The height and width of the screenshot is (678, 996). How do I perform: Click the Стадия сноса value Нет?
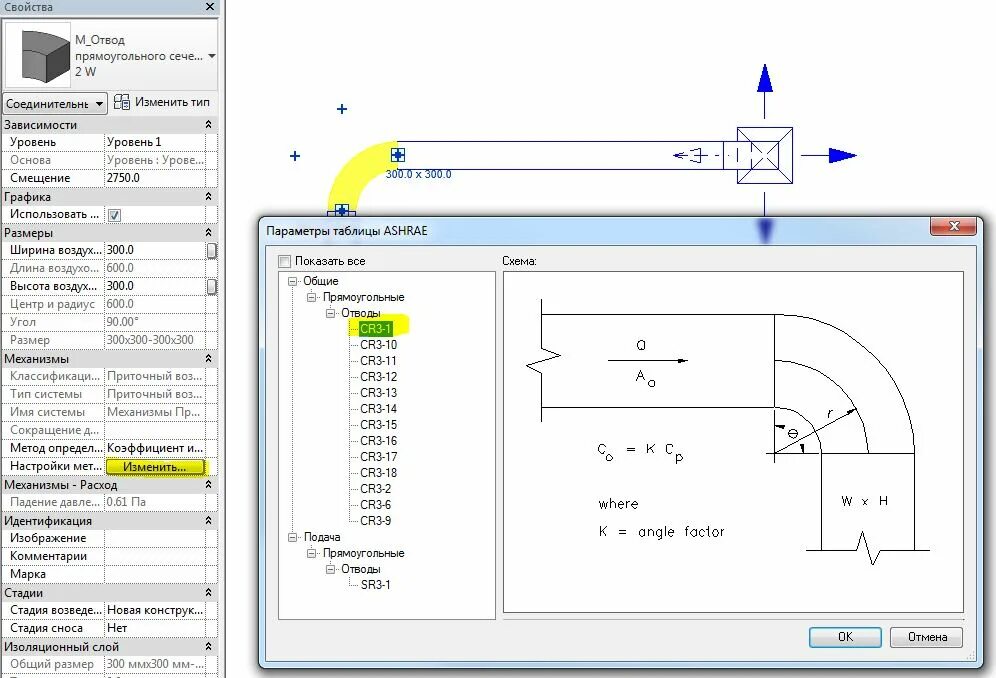coord(154,628)
